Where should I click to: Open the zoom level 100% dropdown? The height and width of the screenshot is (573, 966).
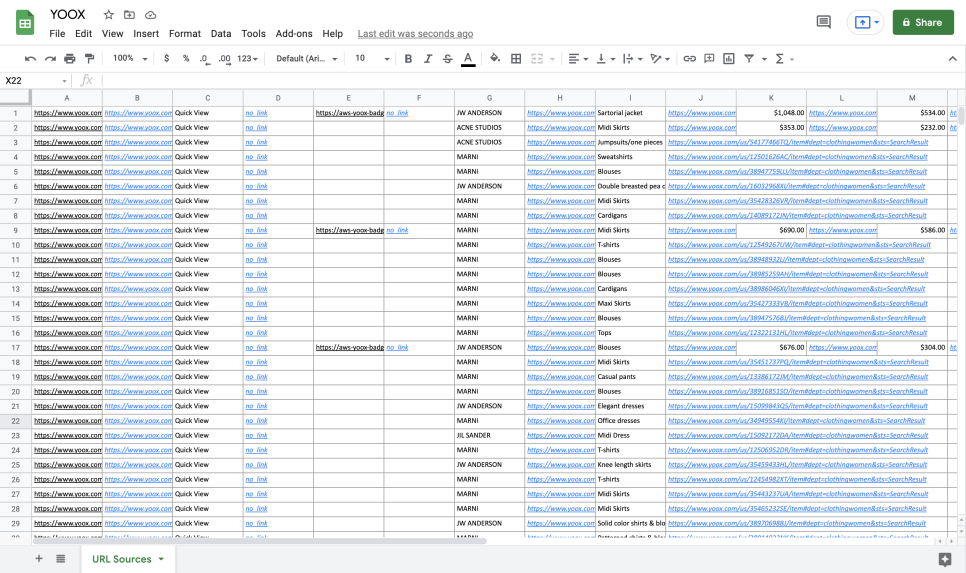tap(129, 59)
